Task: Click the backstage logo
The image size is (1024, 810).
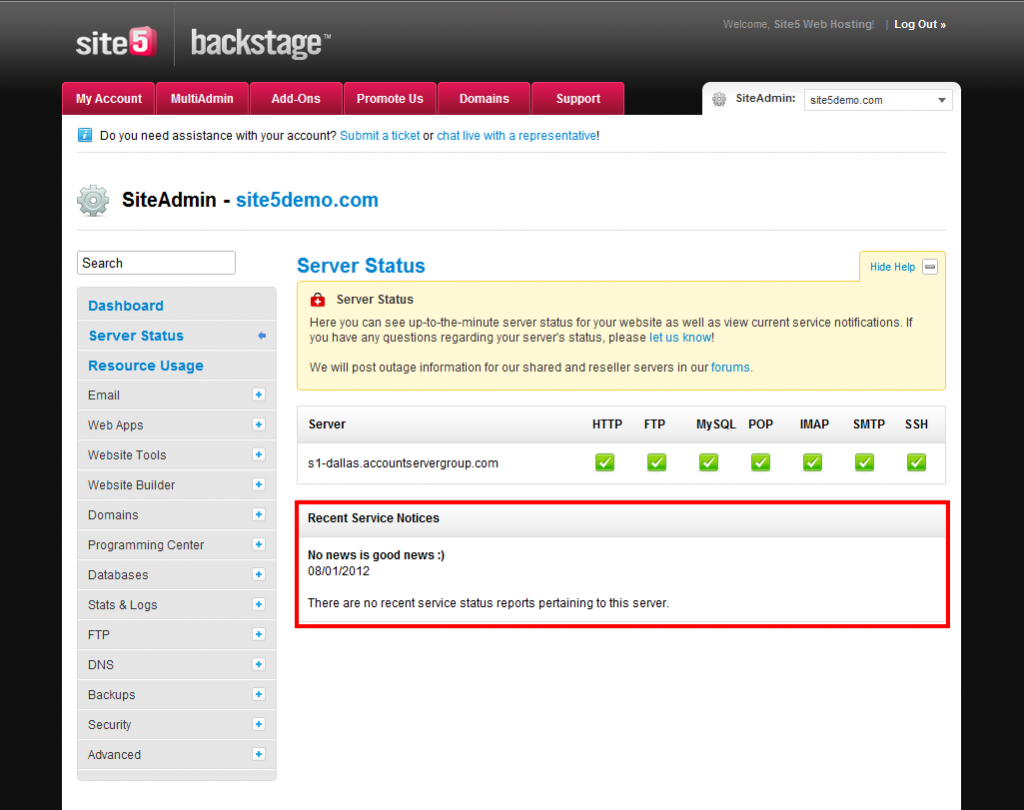Action: [260, 43]
